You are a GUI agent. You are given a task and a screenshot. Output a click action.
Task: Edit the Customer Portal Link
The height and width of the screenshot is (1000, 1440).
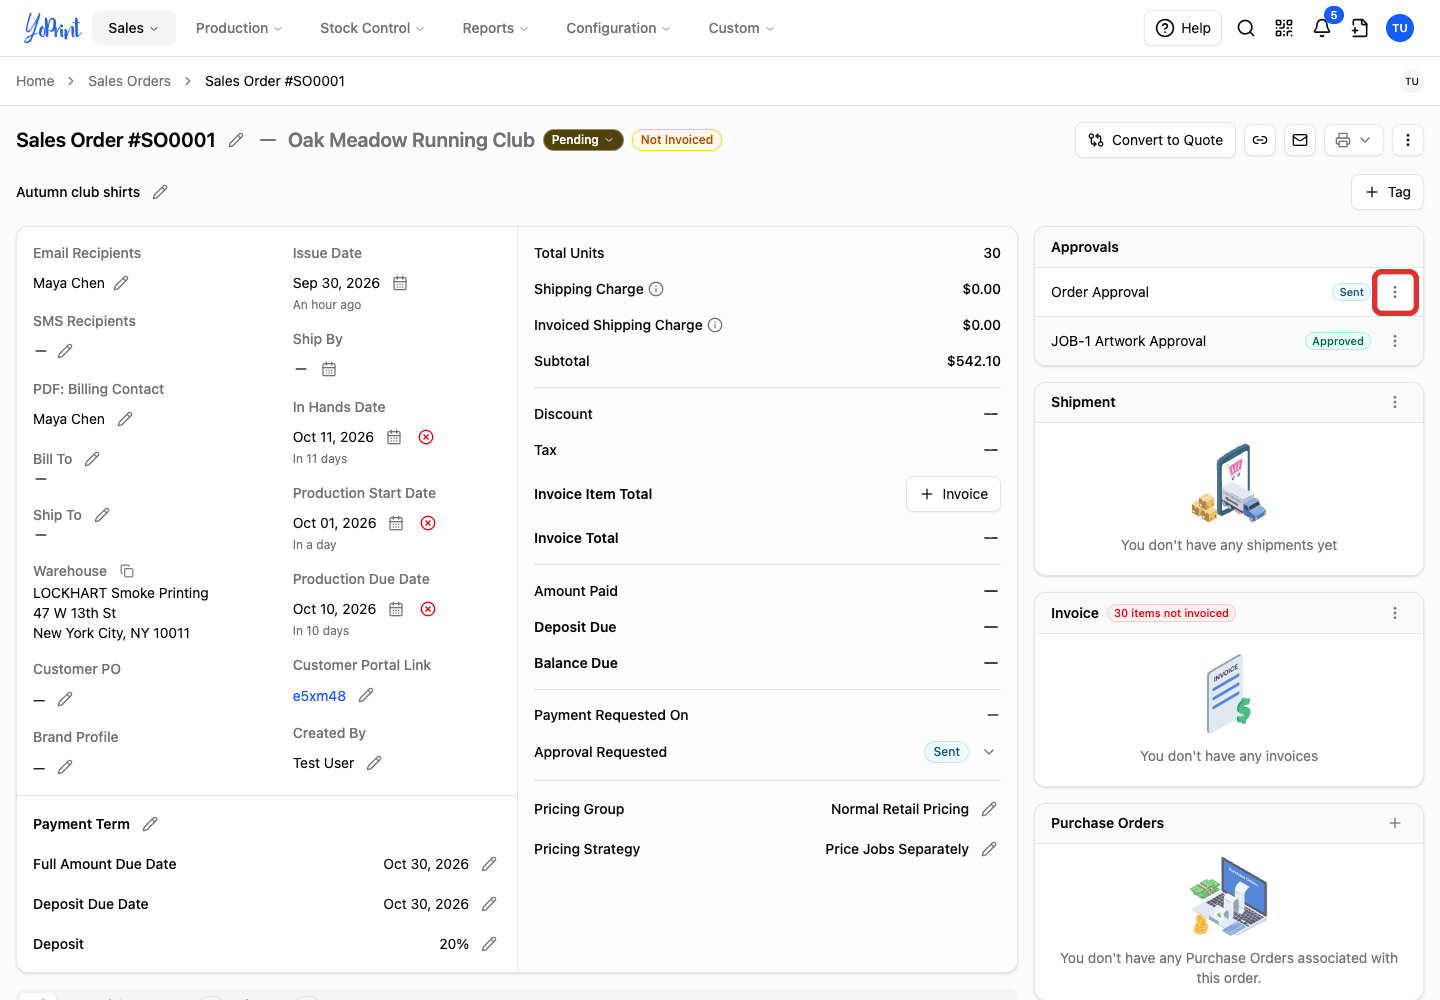pyautogui.click(x=366, y=695)
